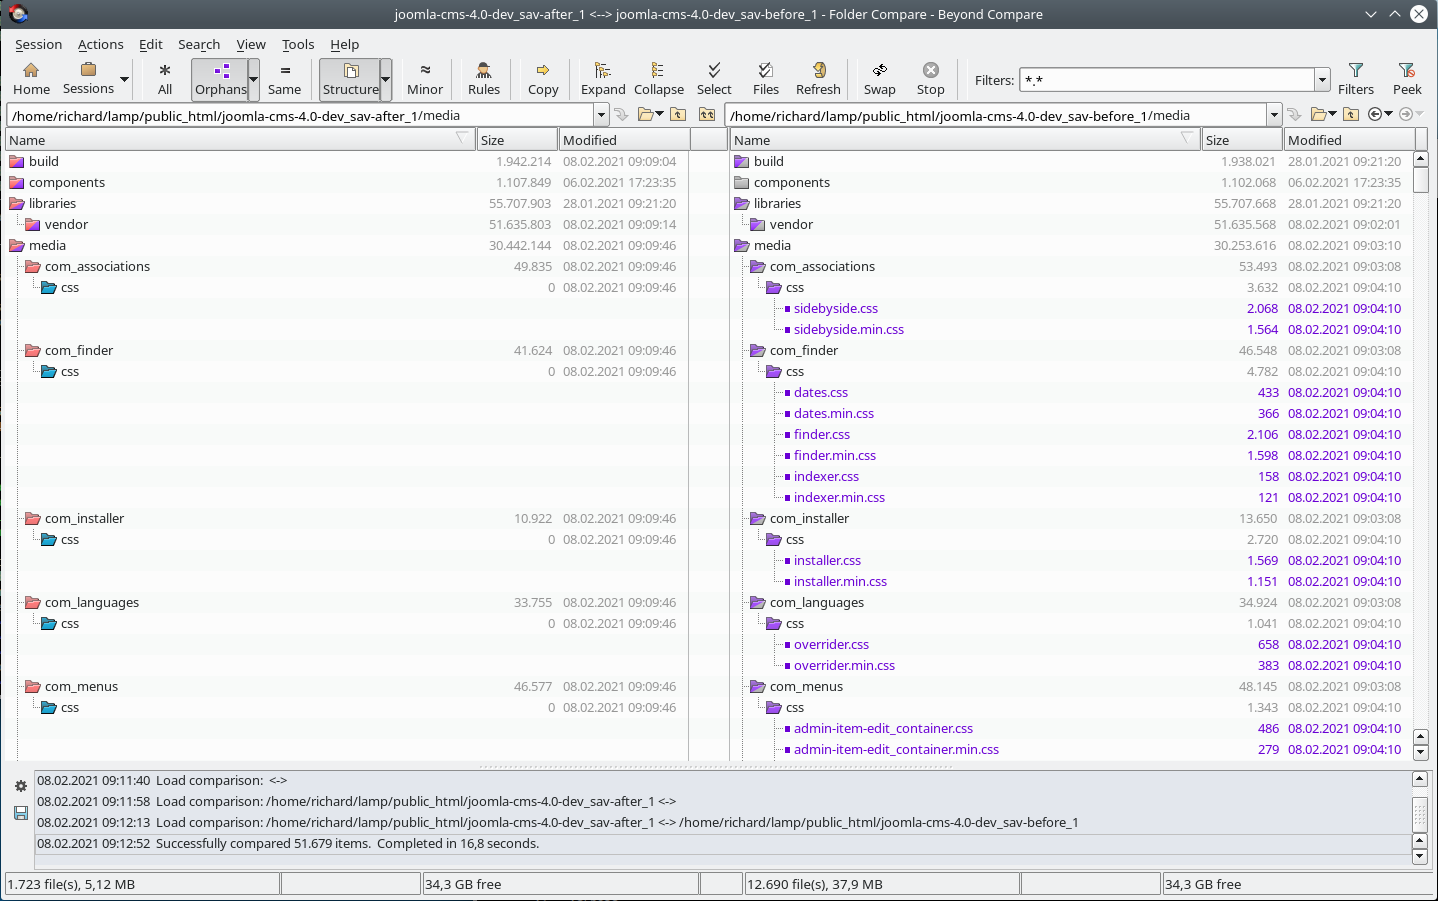Open the Edit menu

[151, 45]
